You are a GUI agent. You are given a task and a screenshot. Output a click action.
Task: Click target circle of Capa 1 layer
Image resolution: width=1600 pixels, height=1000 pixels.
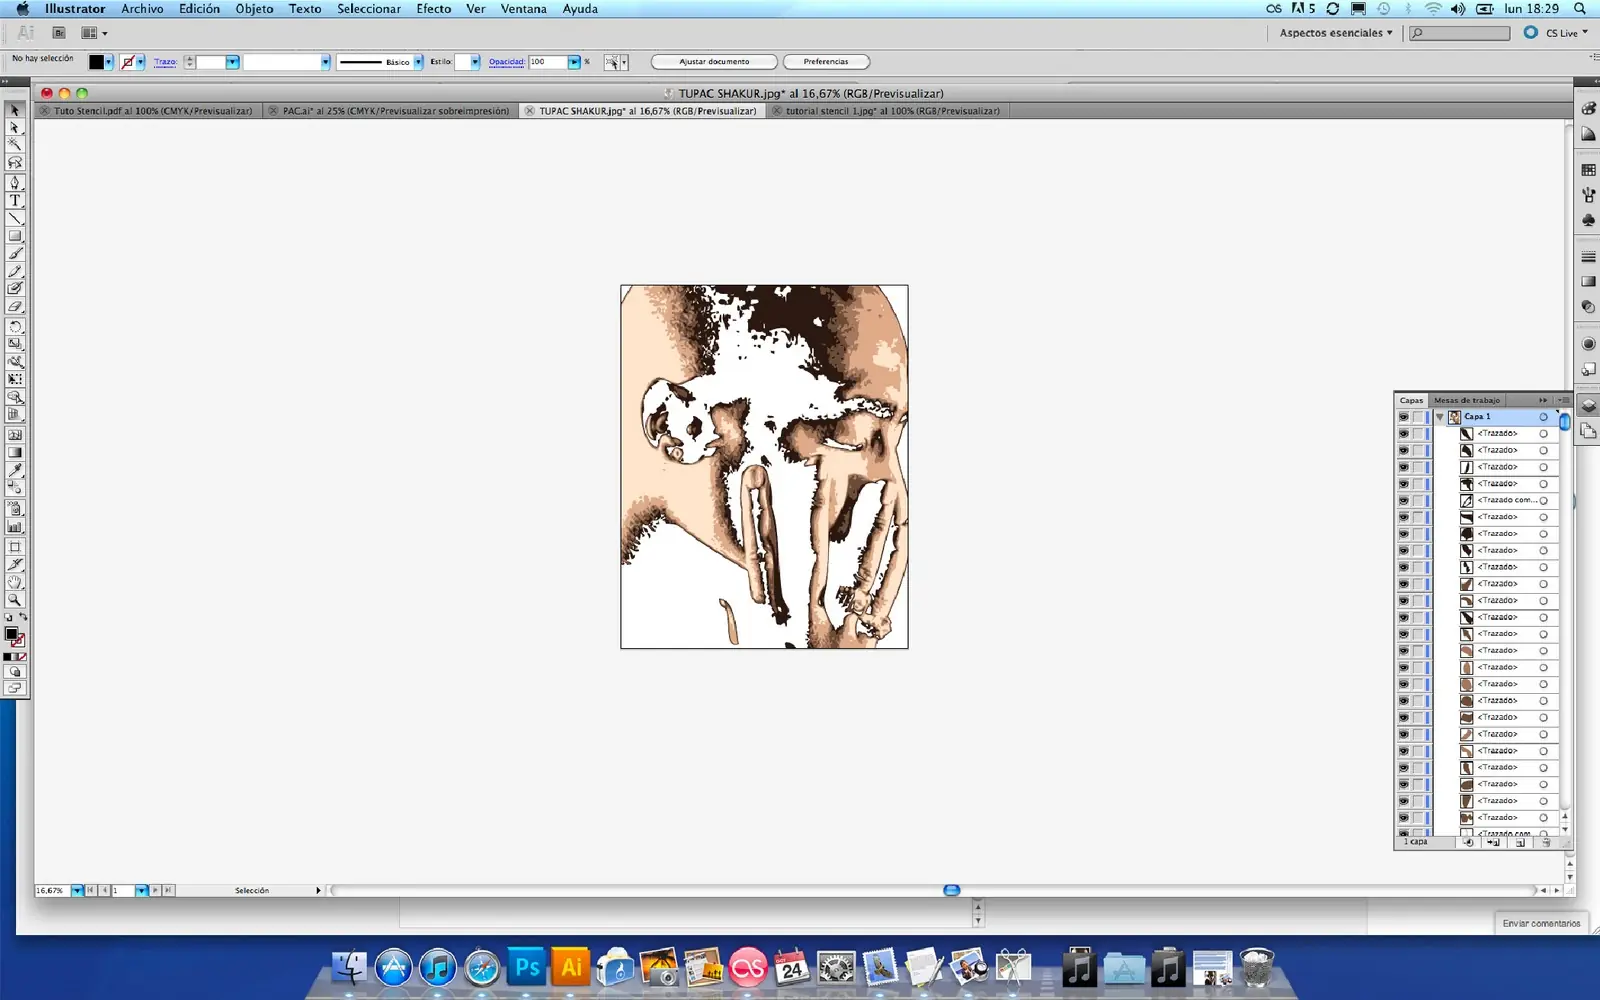point(1543,417)
